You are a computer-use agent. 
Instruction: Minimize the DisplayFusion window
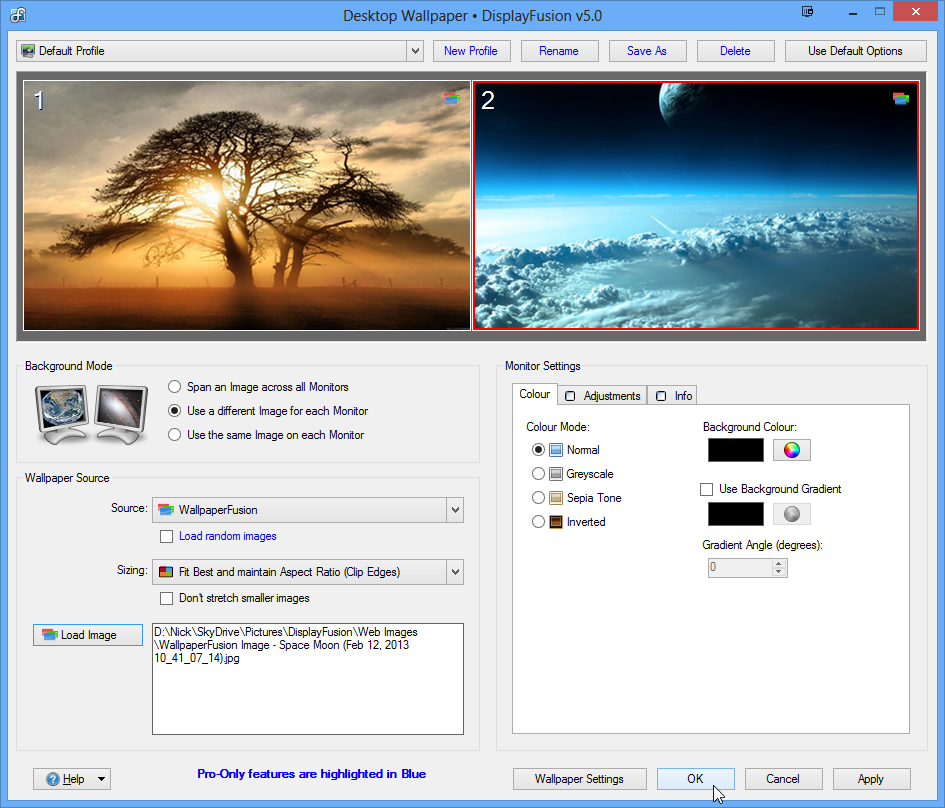click(852, 12)
